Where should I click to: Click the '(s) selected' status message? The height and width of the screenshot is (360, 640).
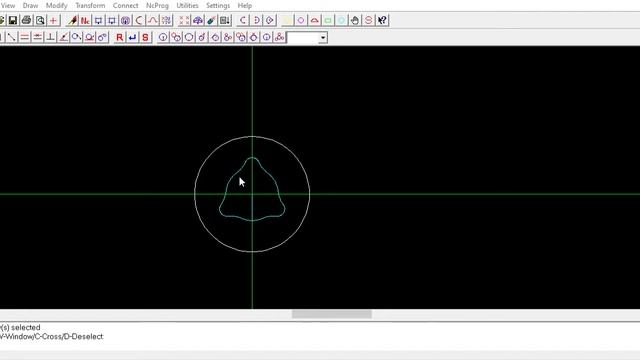[x=20, y=327]
